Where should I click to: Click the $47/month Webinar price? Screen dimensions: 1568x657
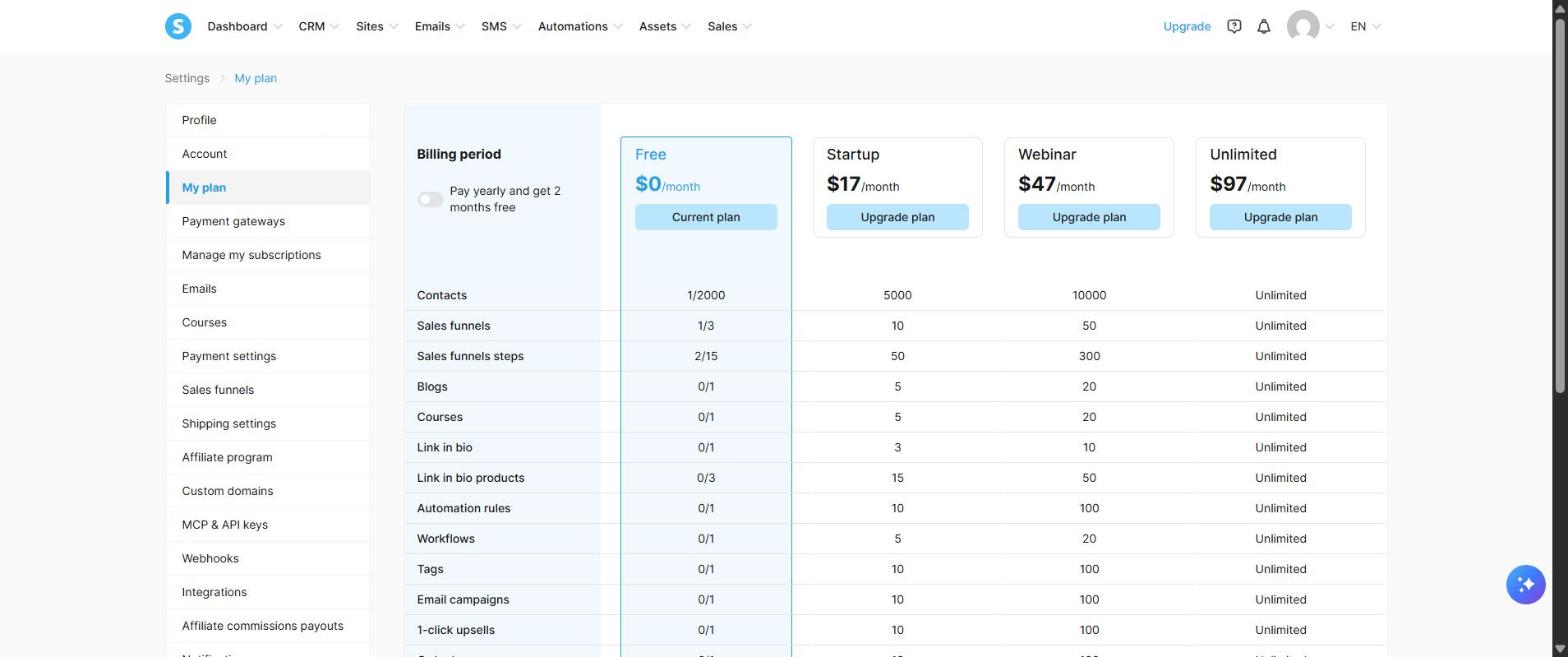(1056, 184)
